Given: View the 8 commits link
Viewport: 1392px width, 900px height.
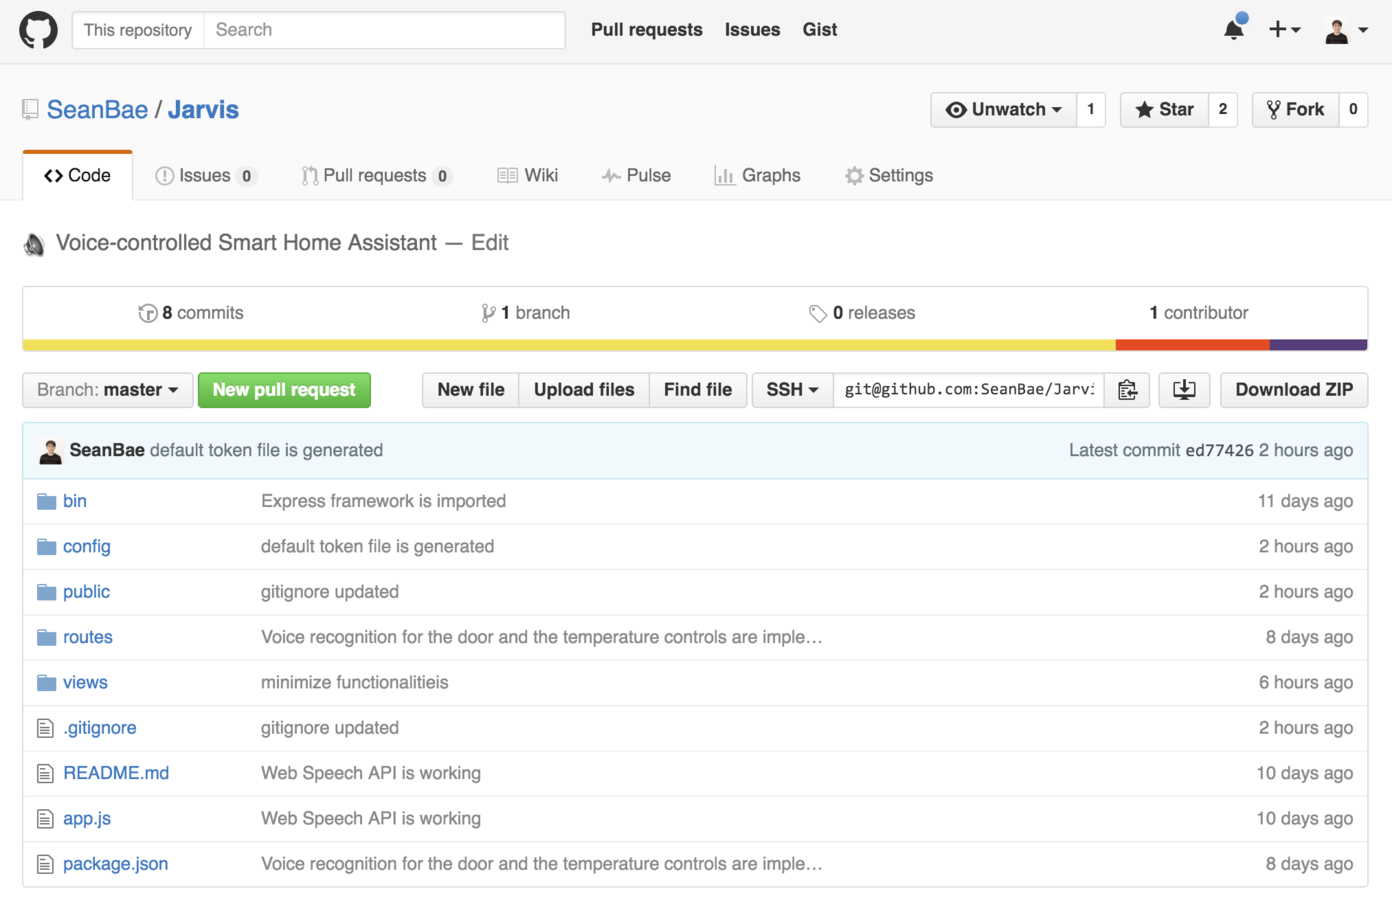Looking at the screenshot, I should (192, 313).
